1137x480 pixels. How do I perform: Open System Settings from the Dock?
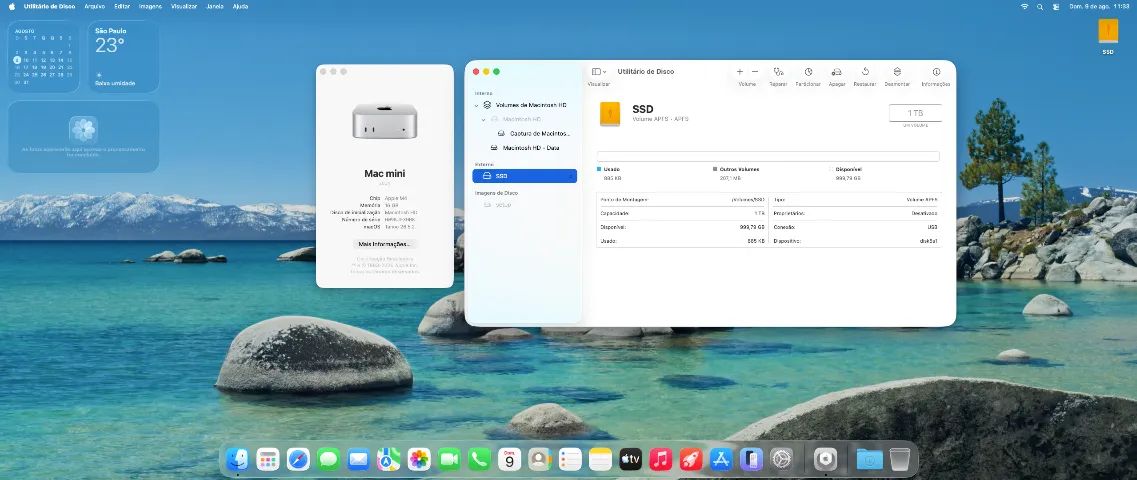click(x=782, y=459)
